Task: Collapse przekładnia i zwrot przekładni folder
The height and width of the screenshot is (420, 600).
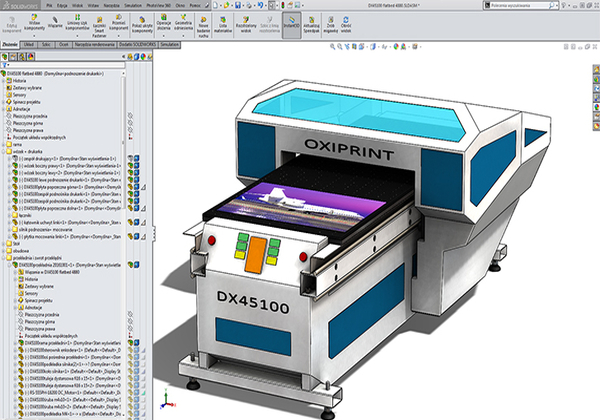Action: [3, 258]
